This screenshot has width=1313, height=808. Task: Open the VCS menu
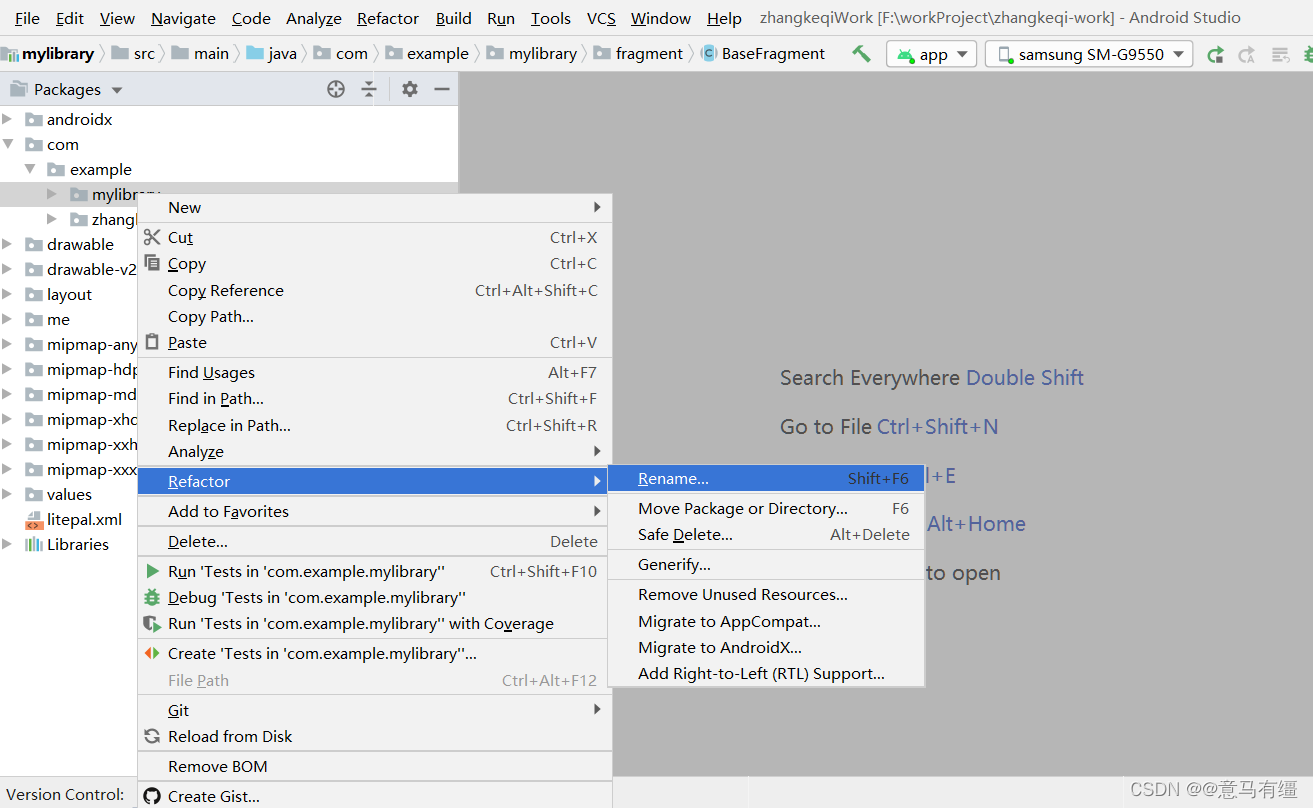pos(601,18)
